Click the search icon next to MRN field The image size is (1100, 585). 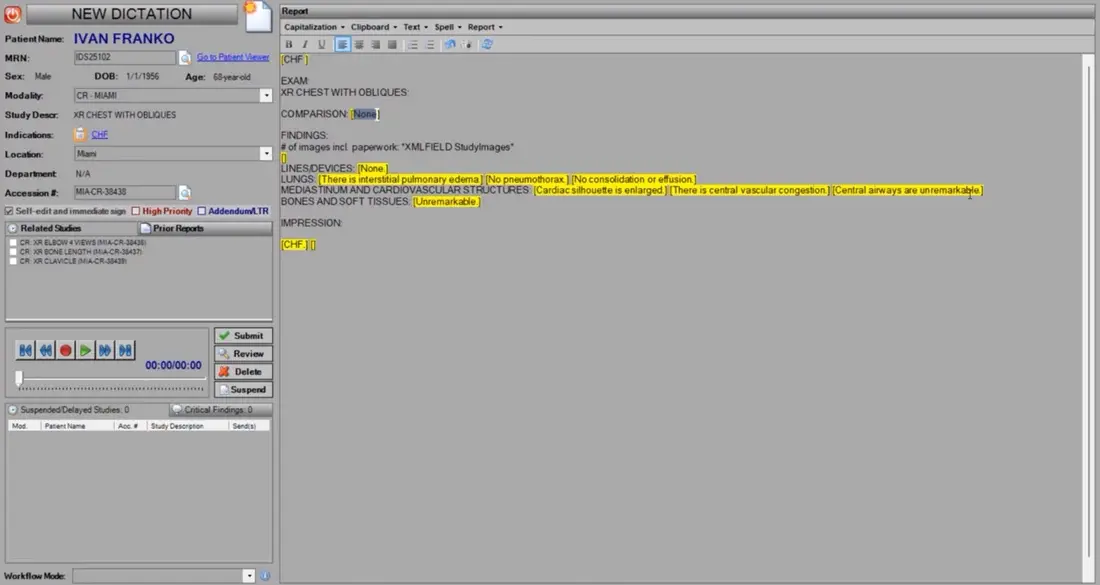click(185, 58)
